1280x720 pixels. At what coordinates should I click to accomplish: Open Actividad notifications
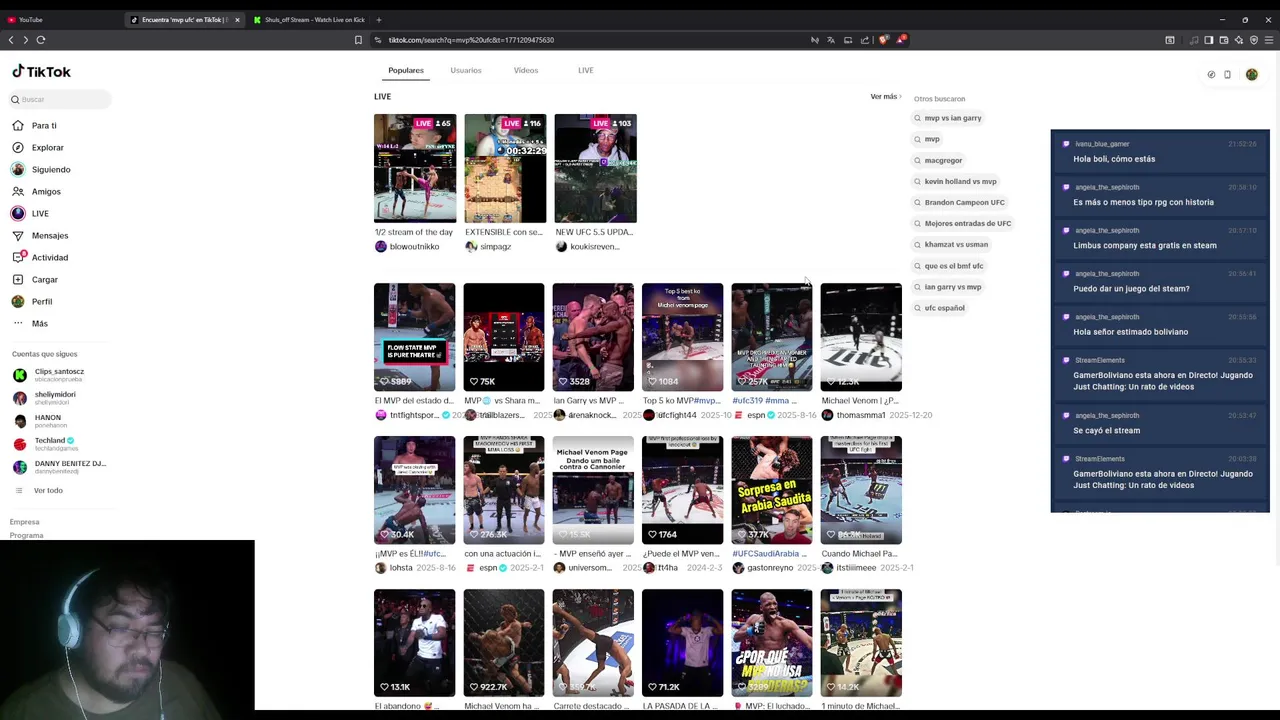(x=40, y=258)
